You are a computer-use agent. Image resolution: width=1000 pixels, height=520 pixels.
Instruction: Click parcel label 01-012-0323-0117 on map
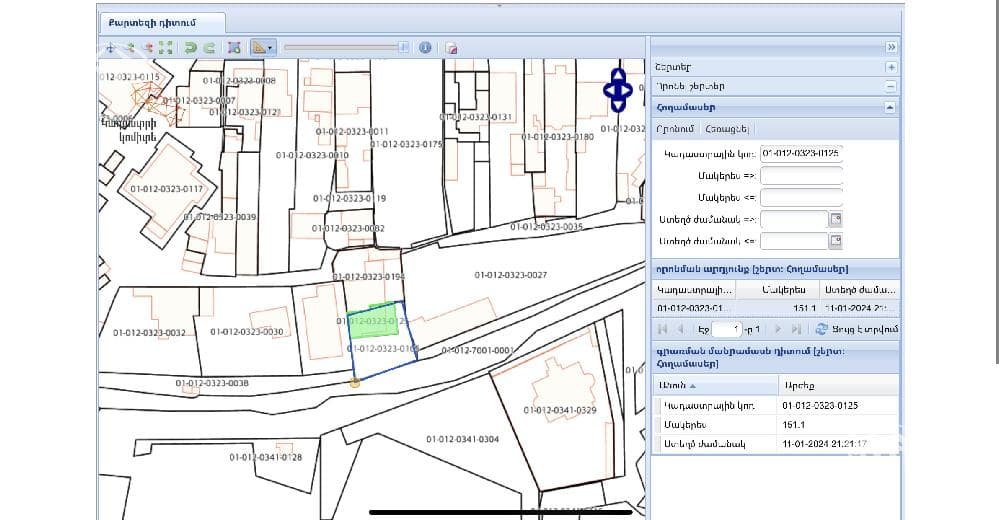pos(166,189)
